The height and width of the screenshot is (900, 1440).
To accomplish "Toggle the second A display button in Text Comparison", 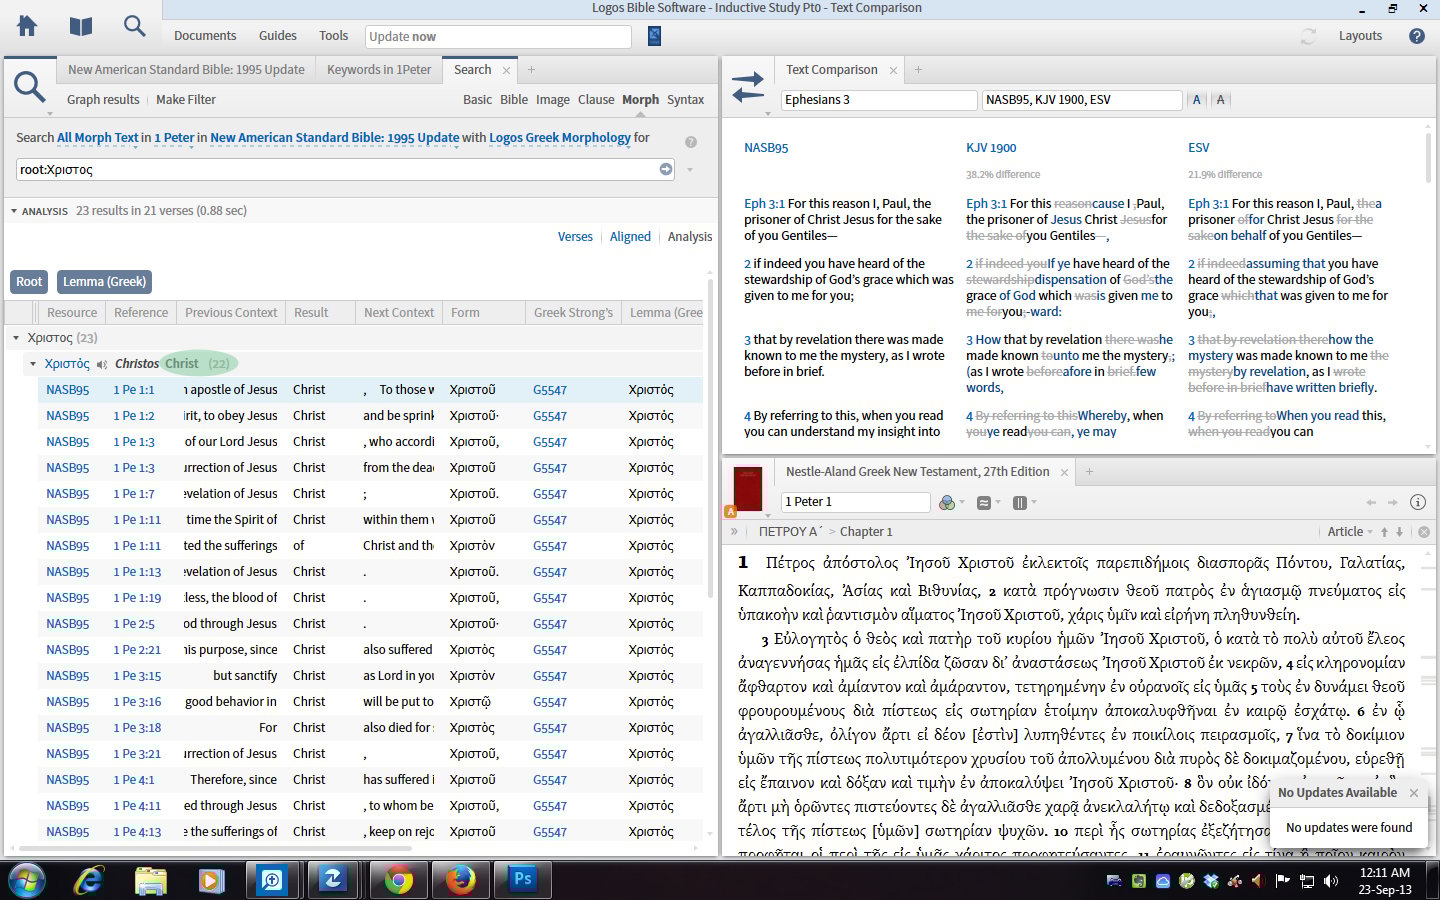I will tap(1220, 100).
